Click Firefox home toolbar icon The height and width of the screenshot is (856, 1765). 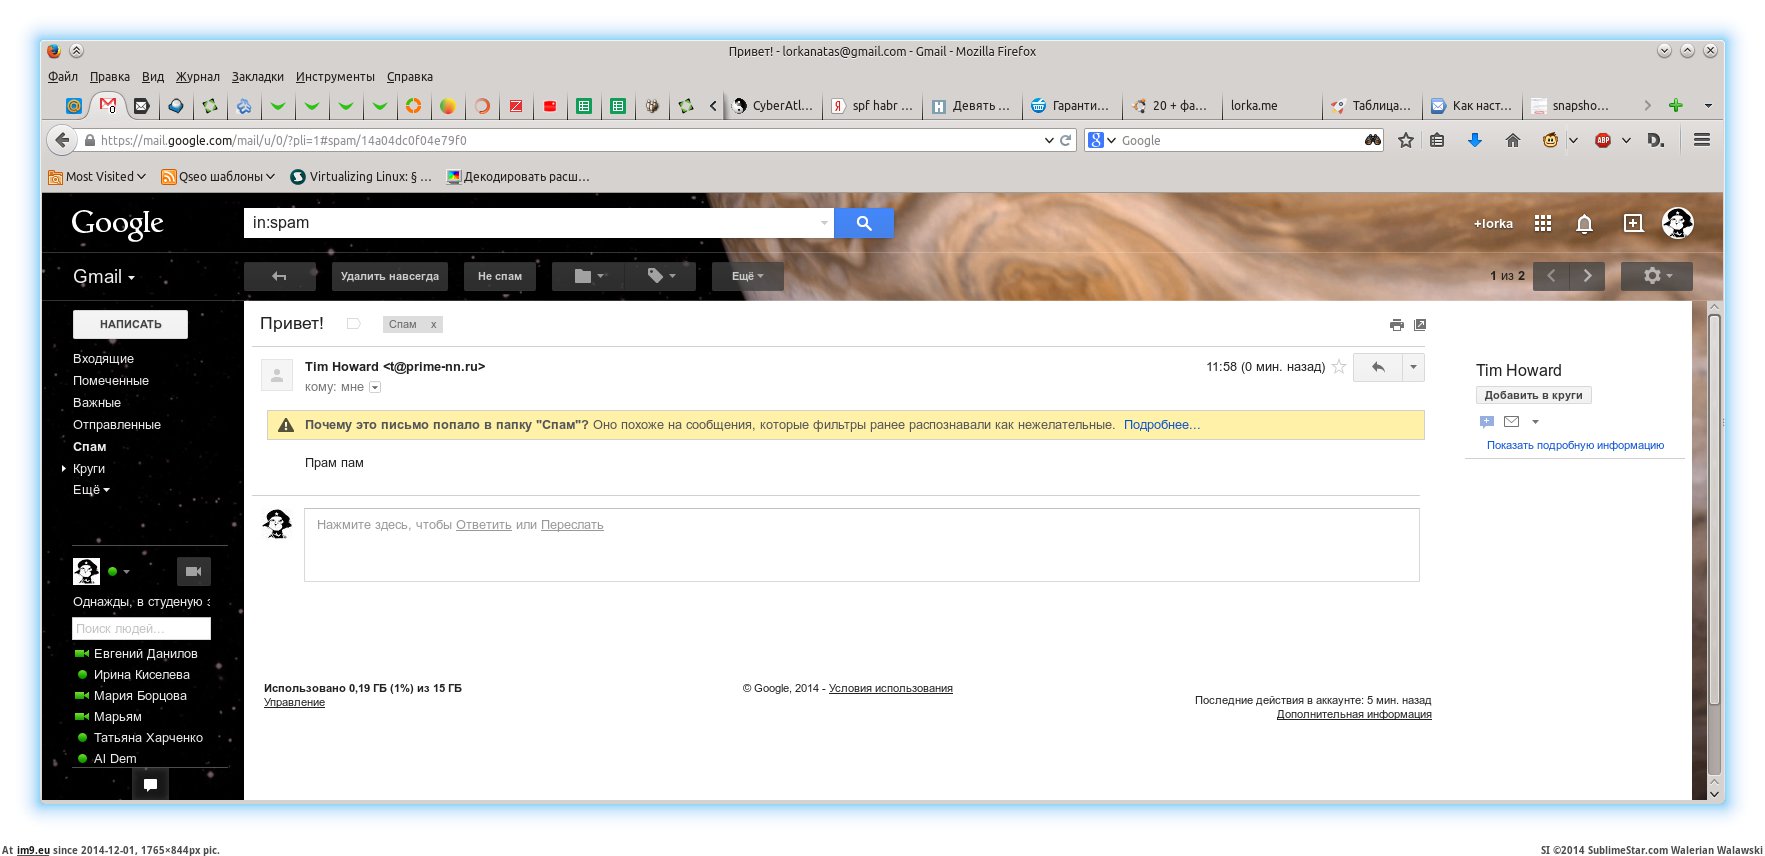pos(1512,140)
